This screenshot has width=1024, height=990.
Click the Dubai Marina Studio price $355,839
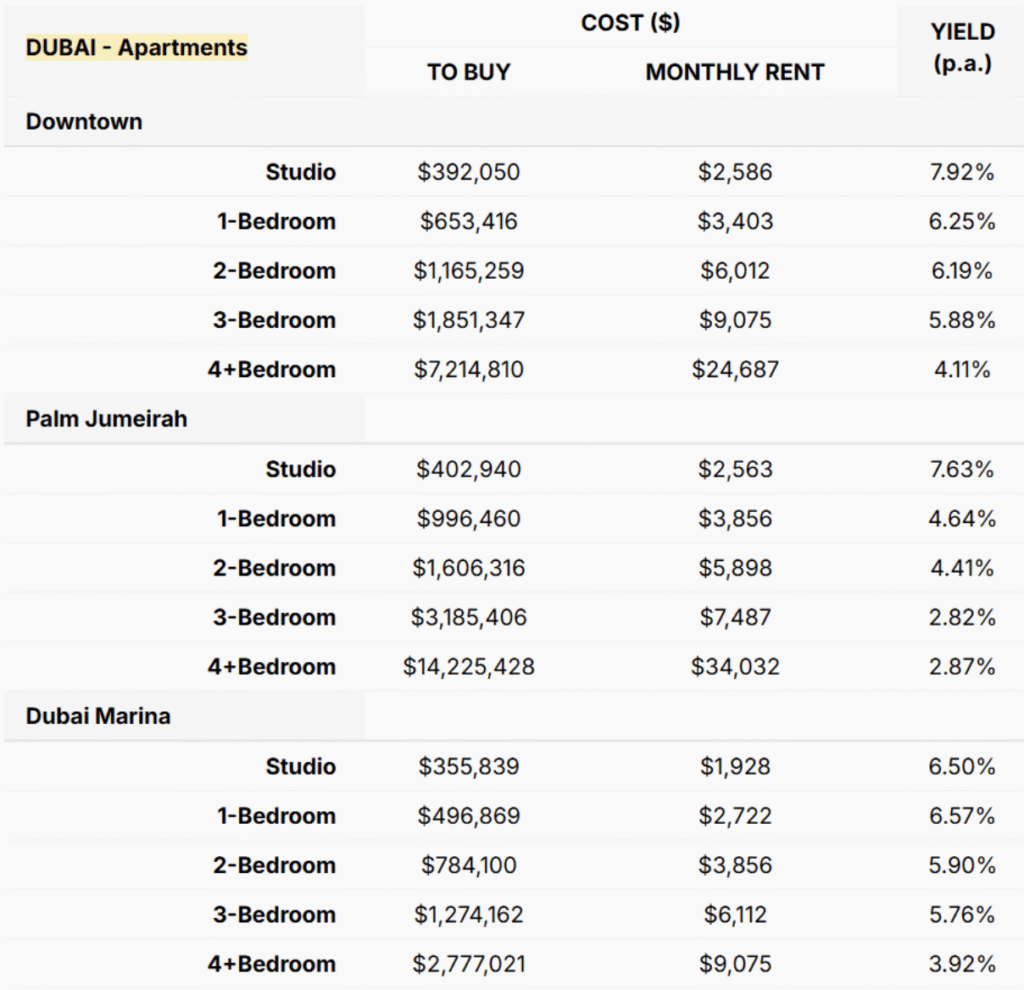(469, 766)
